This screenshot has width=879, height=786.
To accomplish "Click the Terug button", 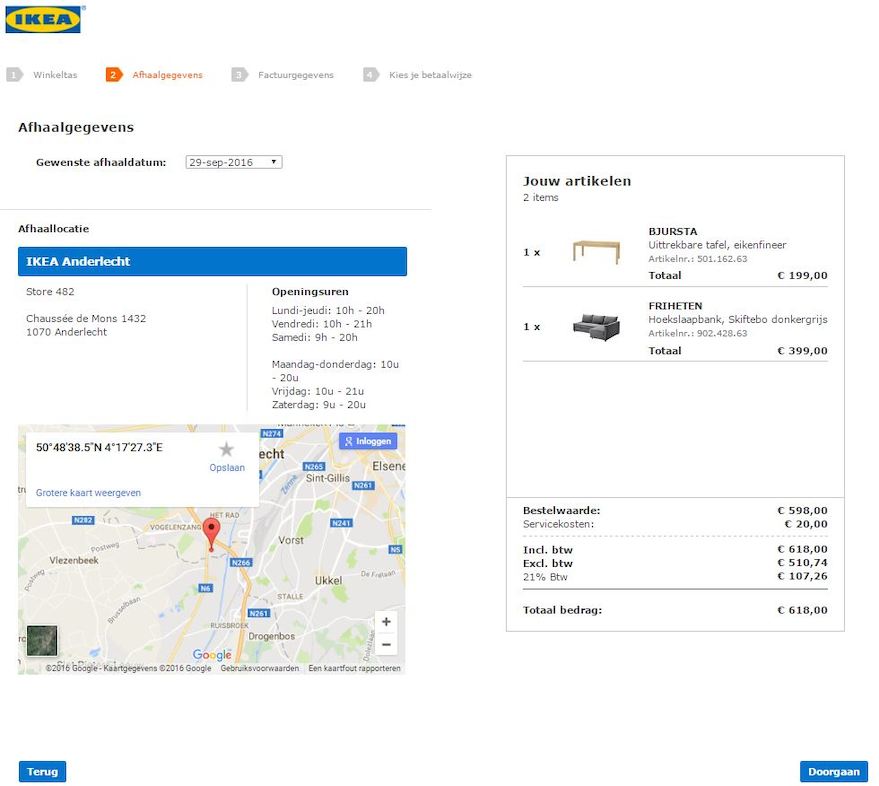I will pos(43,771).
